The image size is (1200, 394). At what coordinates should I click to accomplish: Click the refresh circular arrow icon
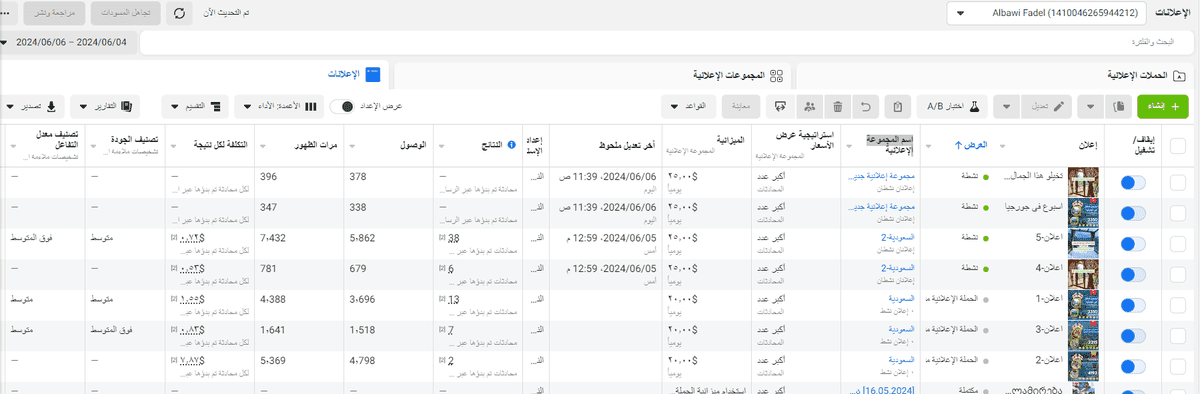click(179, 13)
